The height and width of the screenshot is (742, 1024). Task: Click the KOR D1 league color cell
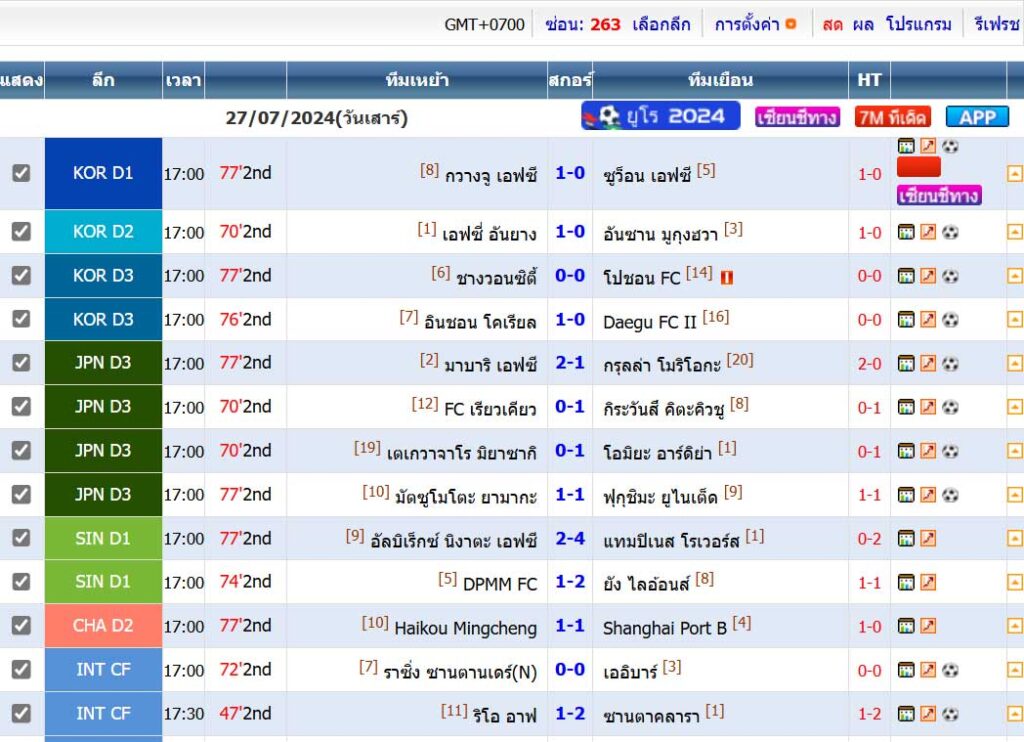tap(103, 173)
